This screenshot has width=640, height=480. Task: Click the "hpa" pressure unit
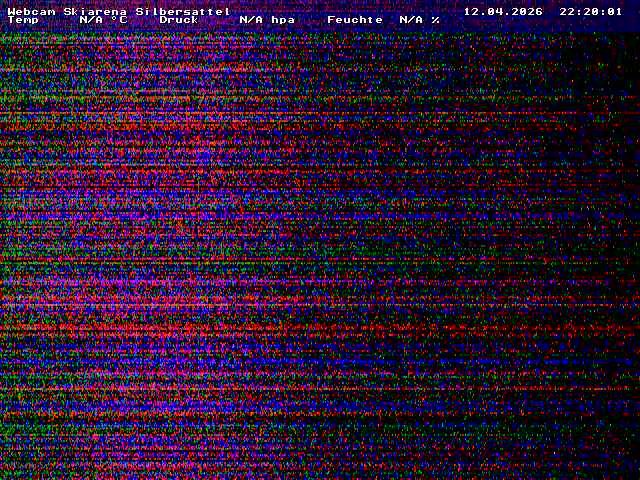pos(283,20)
